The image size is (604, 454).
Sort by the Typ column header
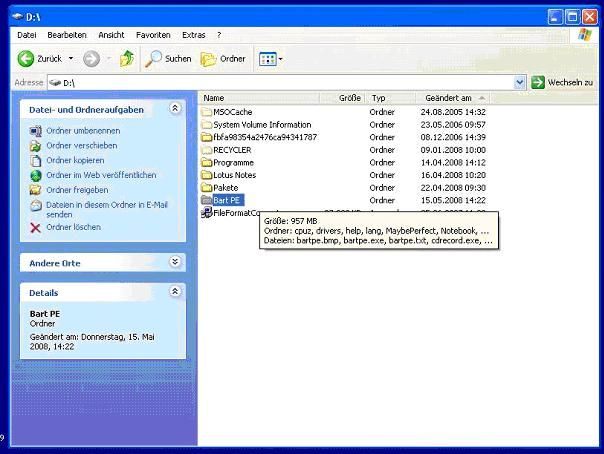[x=391, y=98]
